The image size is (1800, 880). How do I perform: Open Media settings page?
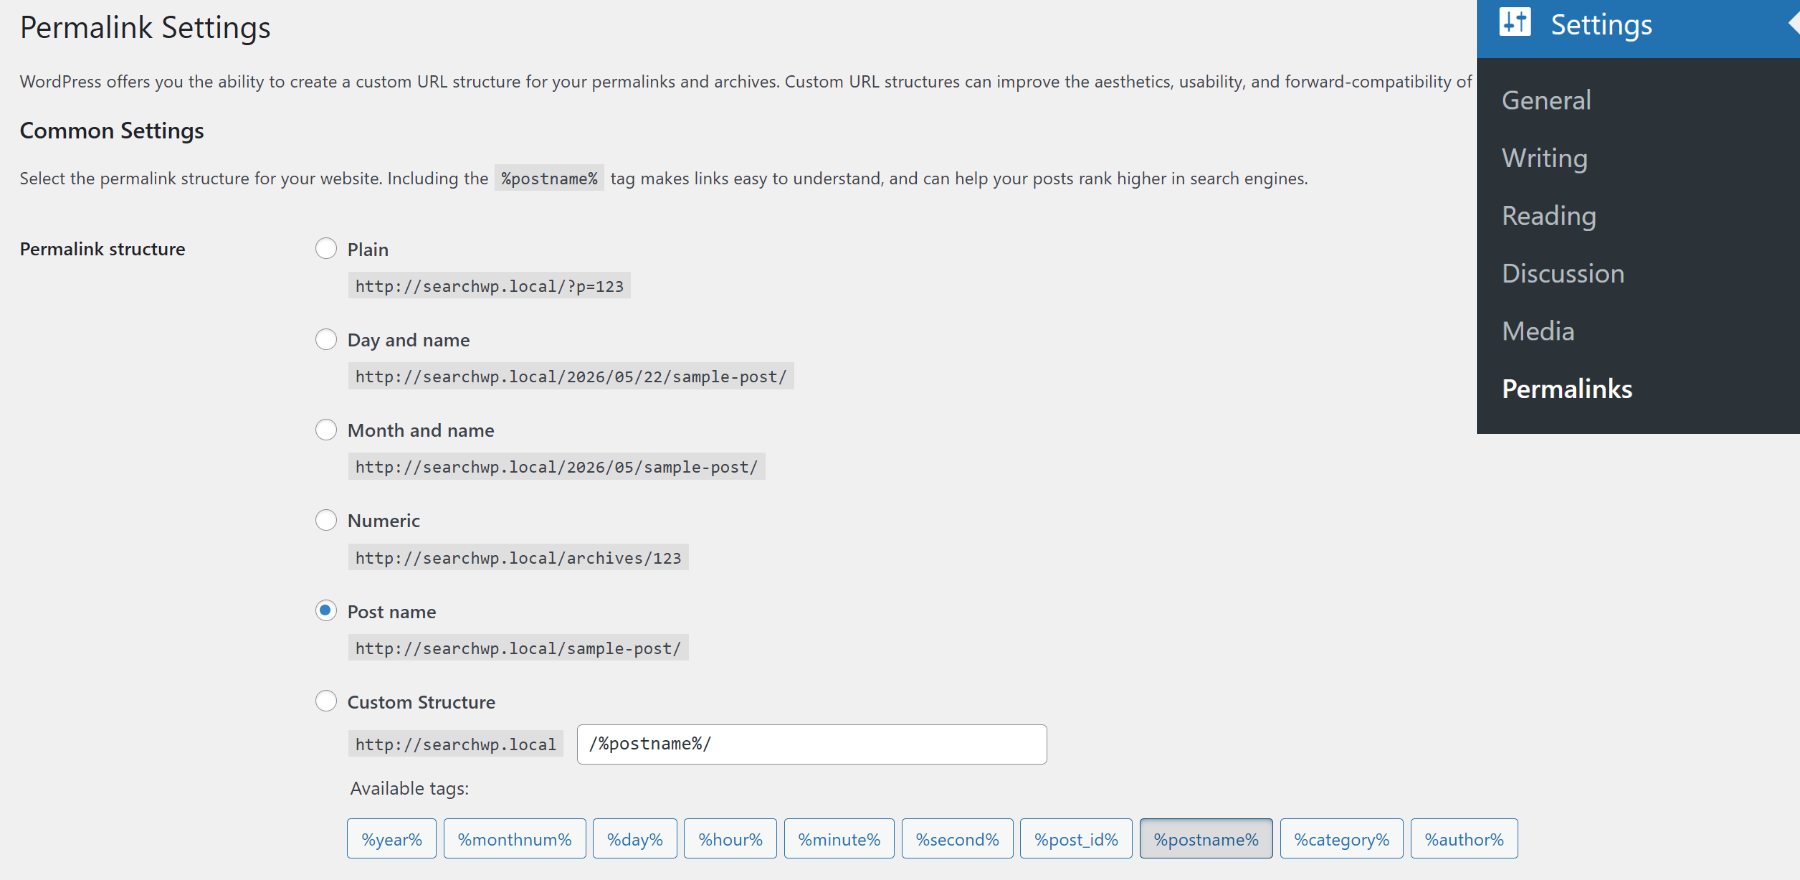click(x=1538, y=331)
